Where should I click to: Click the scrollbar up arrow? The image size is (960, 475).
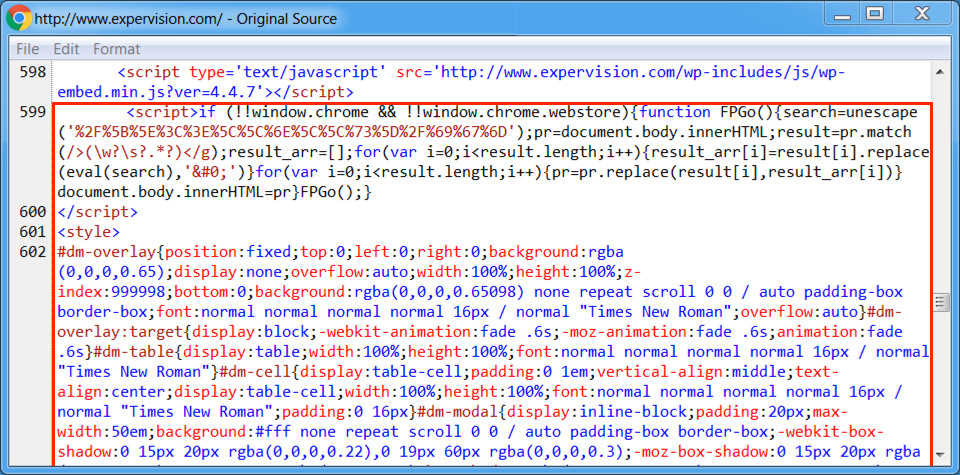tap(940, 72)
